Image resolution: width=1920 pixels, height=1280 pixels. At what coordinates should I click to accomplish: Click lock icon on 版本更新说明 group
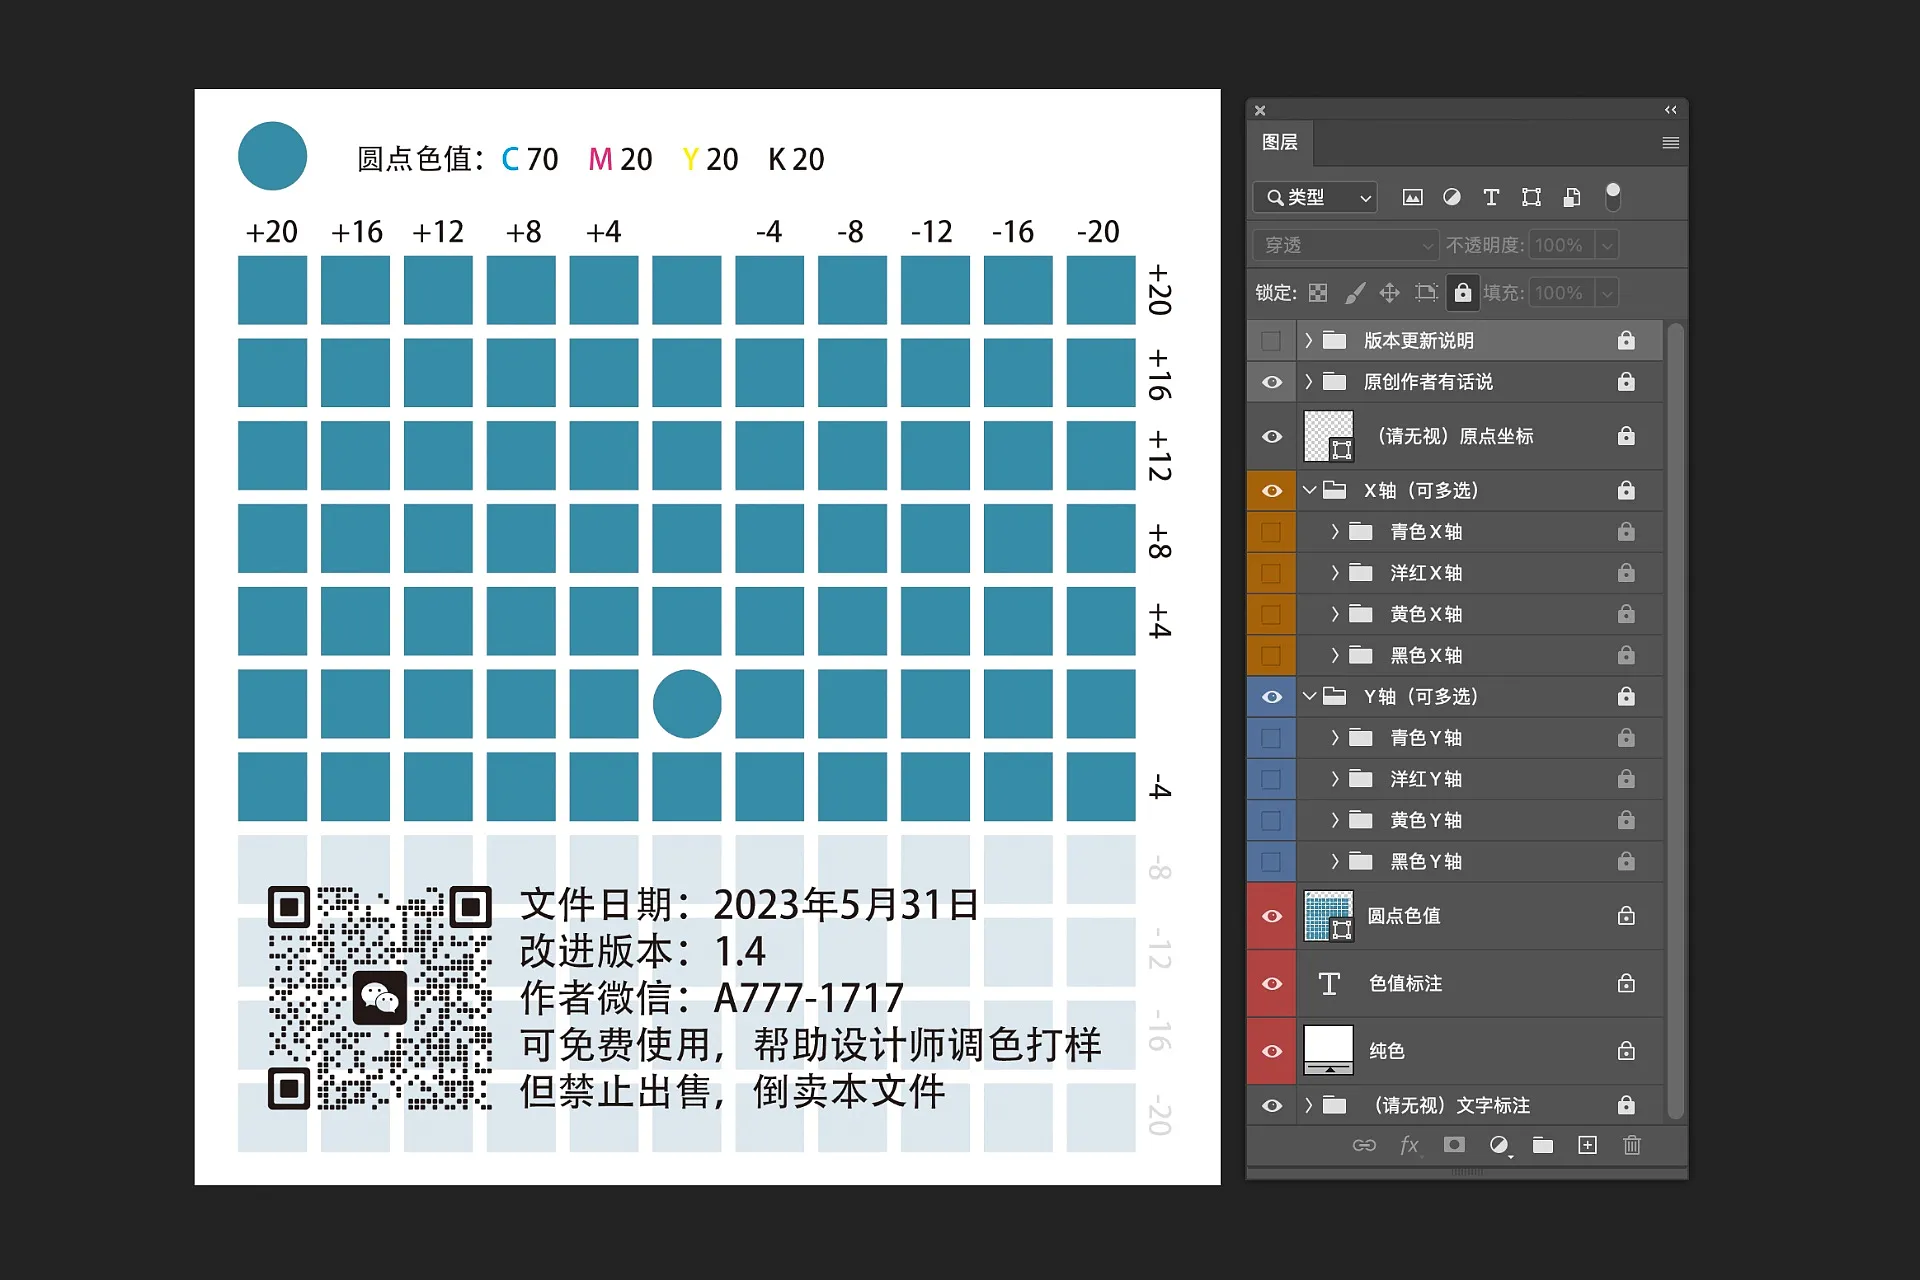[x=1626, y=341]
